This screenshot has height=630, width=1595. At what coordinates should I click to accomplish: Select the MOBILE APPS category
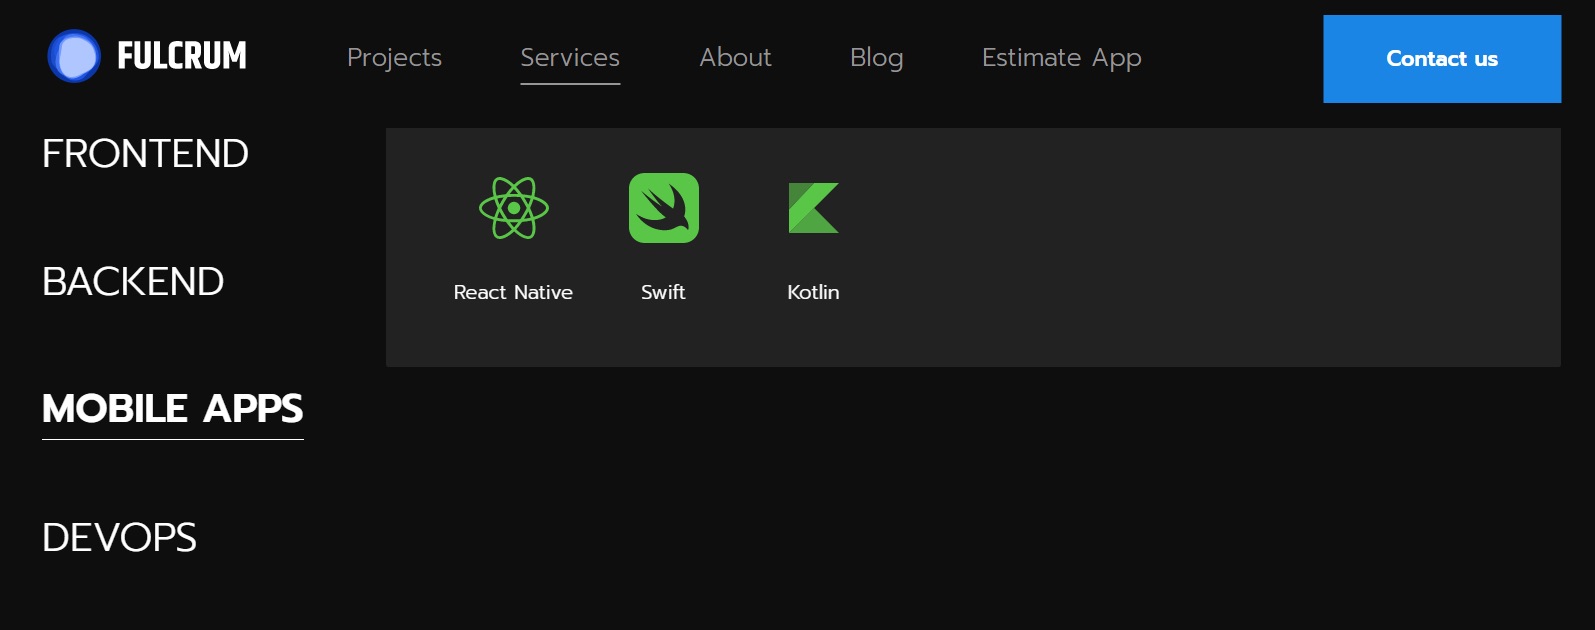[173, 409]
